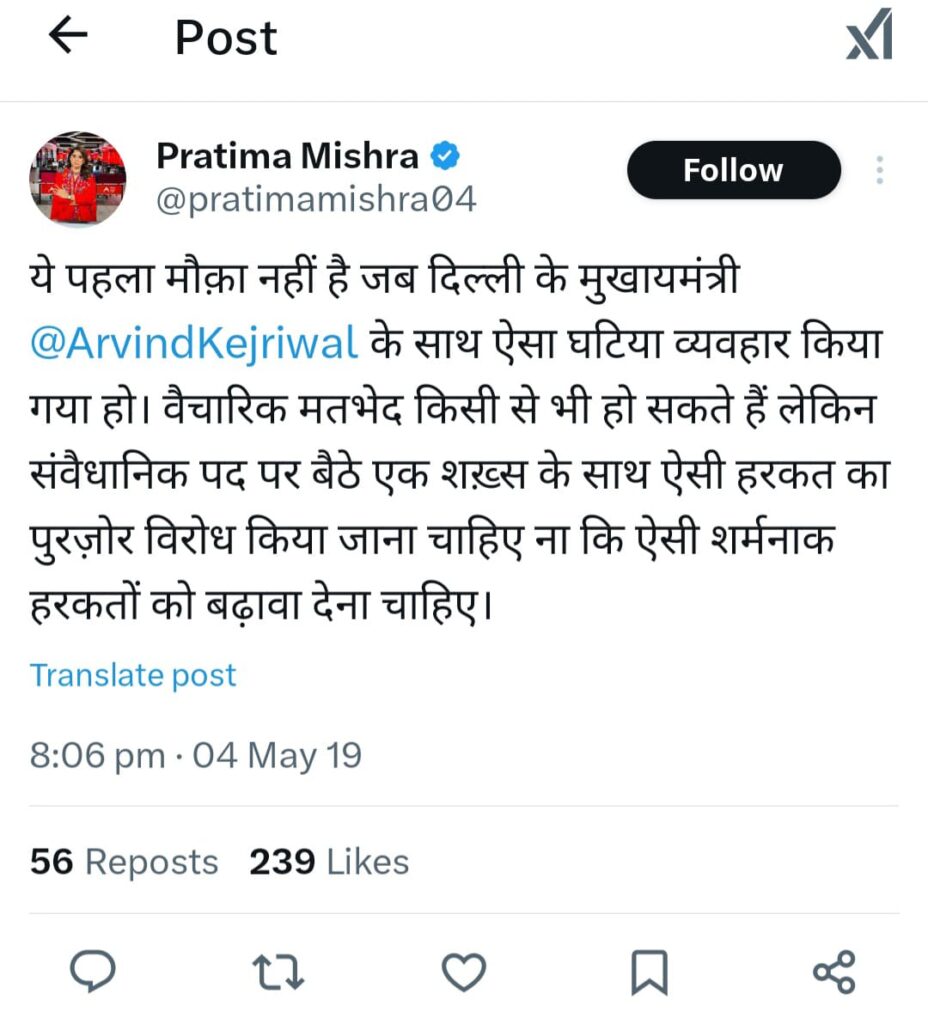Translate this post
The width and height of the screenshot is (928, 1024).
[x=133, y=675]
